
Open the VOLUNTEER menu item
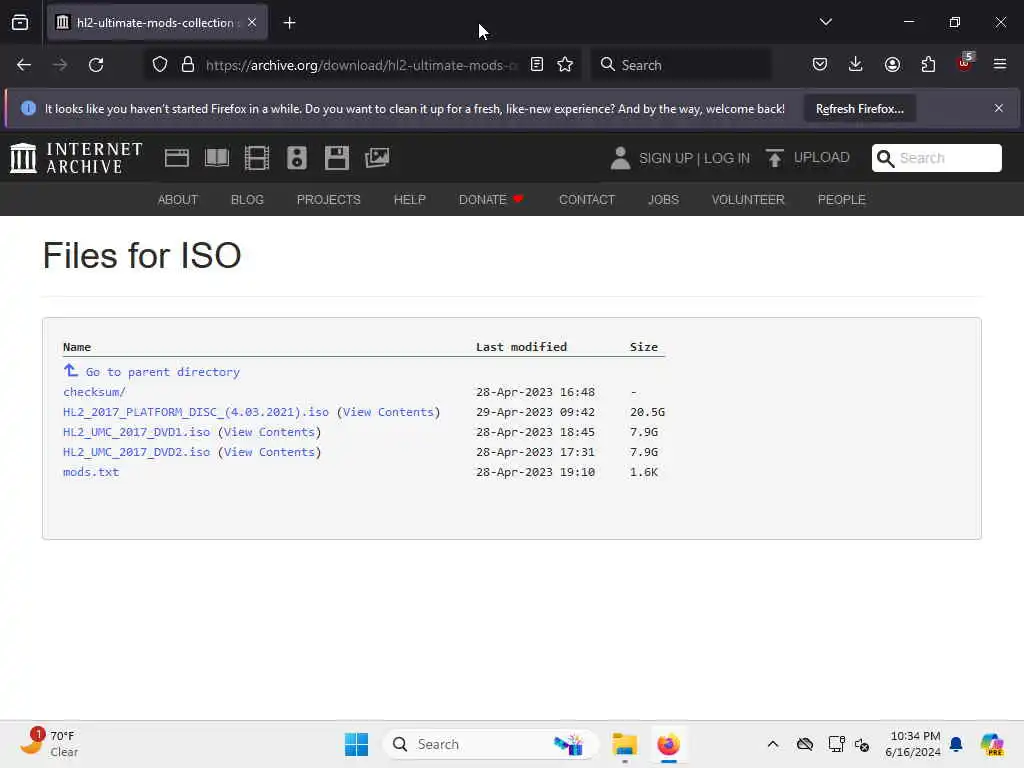pyautogui.click(x=748, y=200)
